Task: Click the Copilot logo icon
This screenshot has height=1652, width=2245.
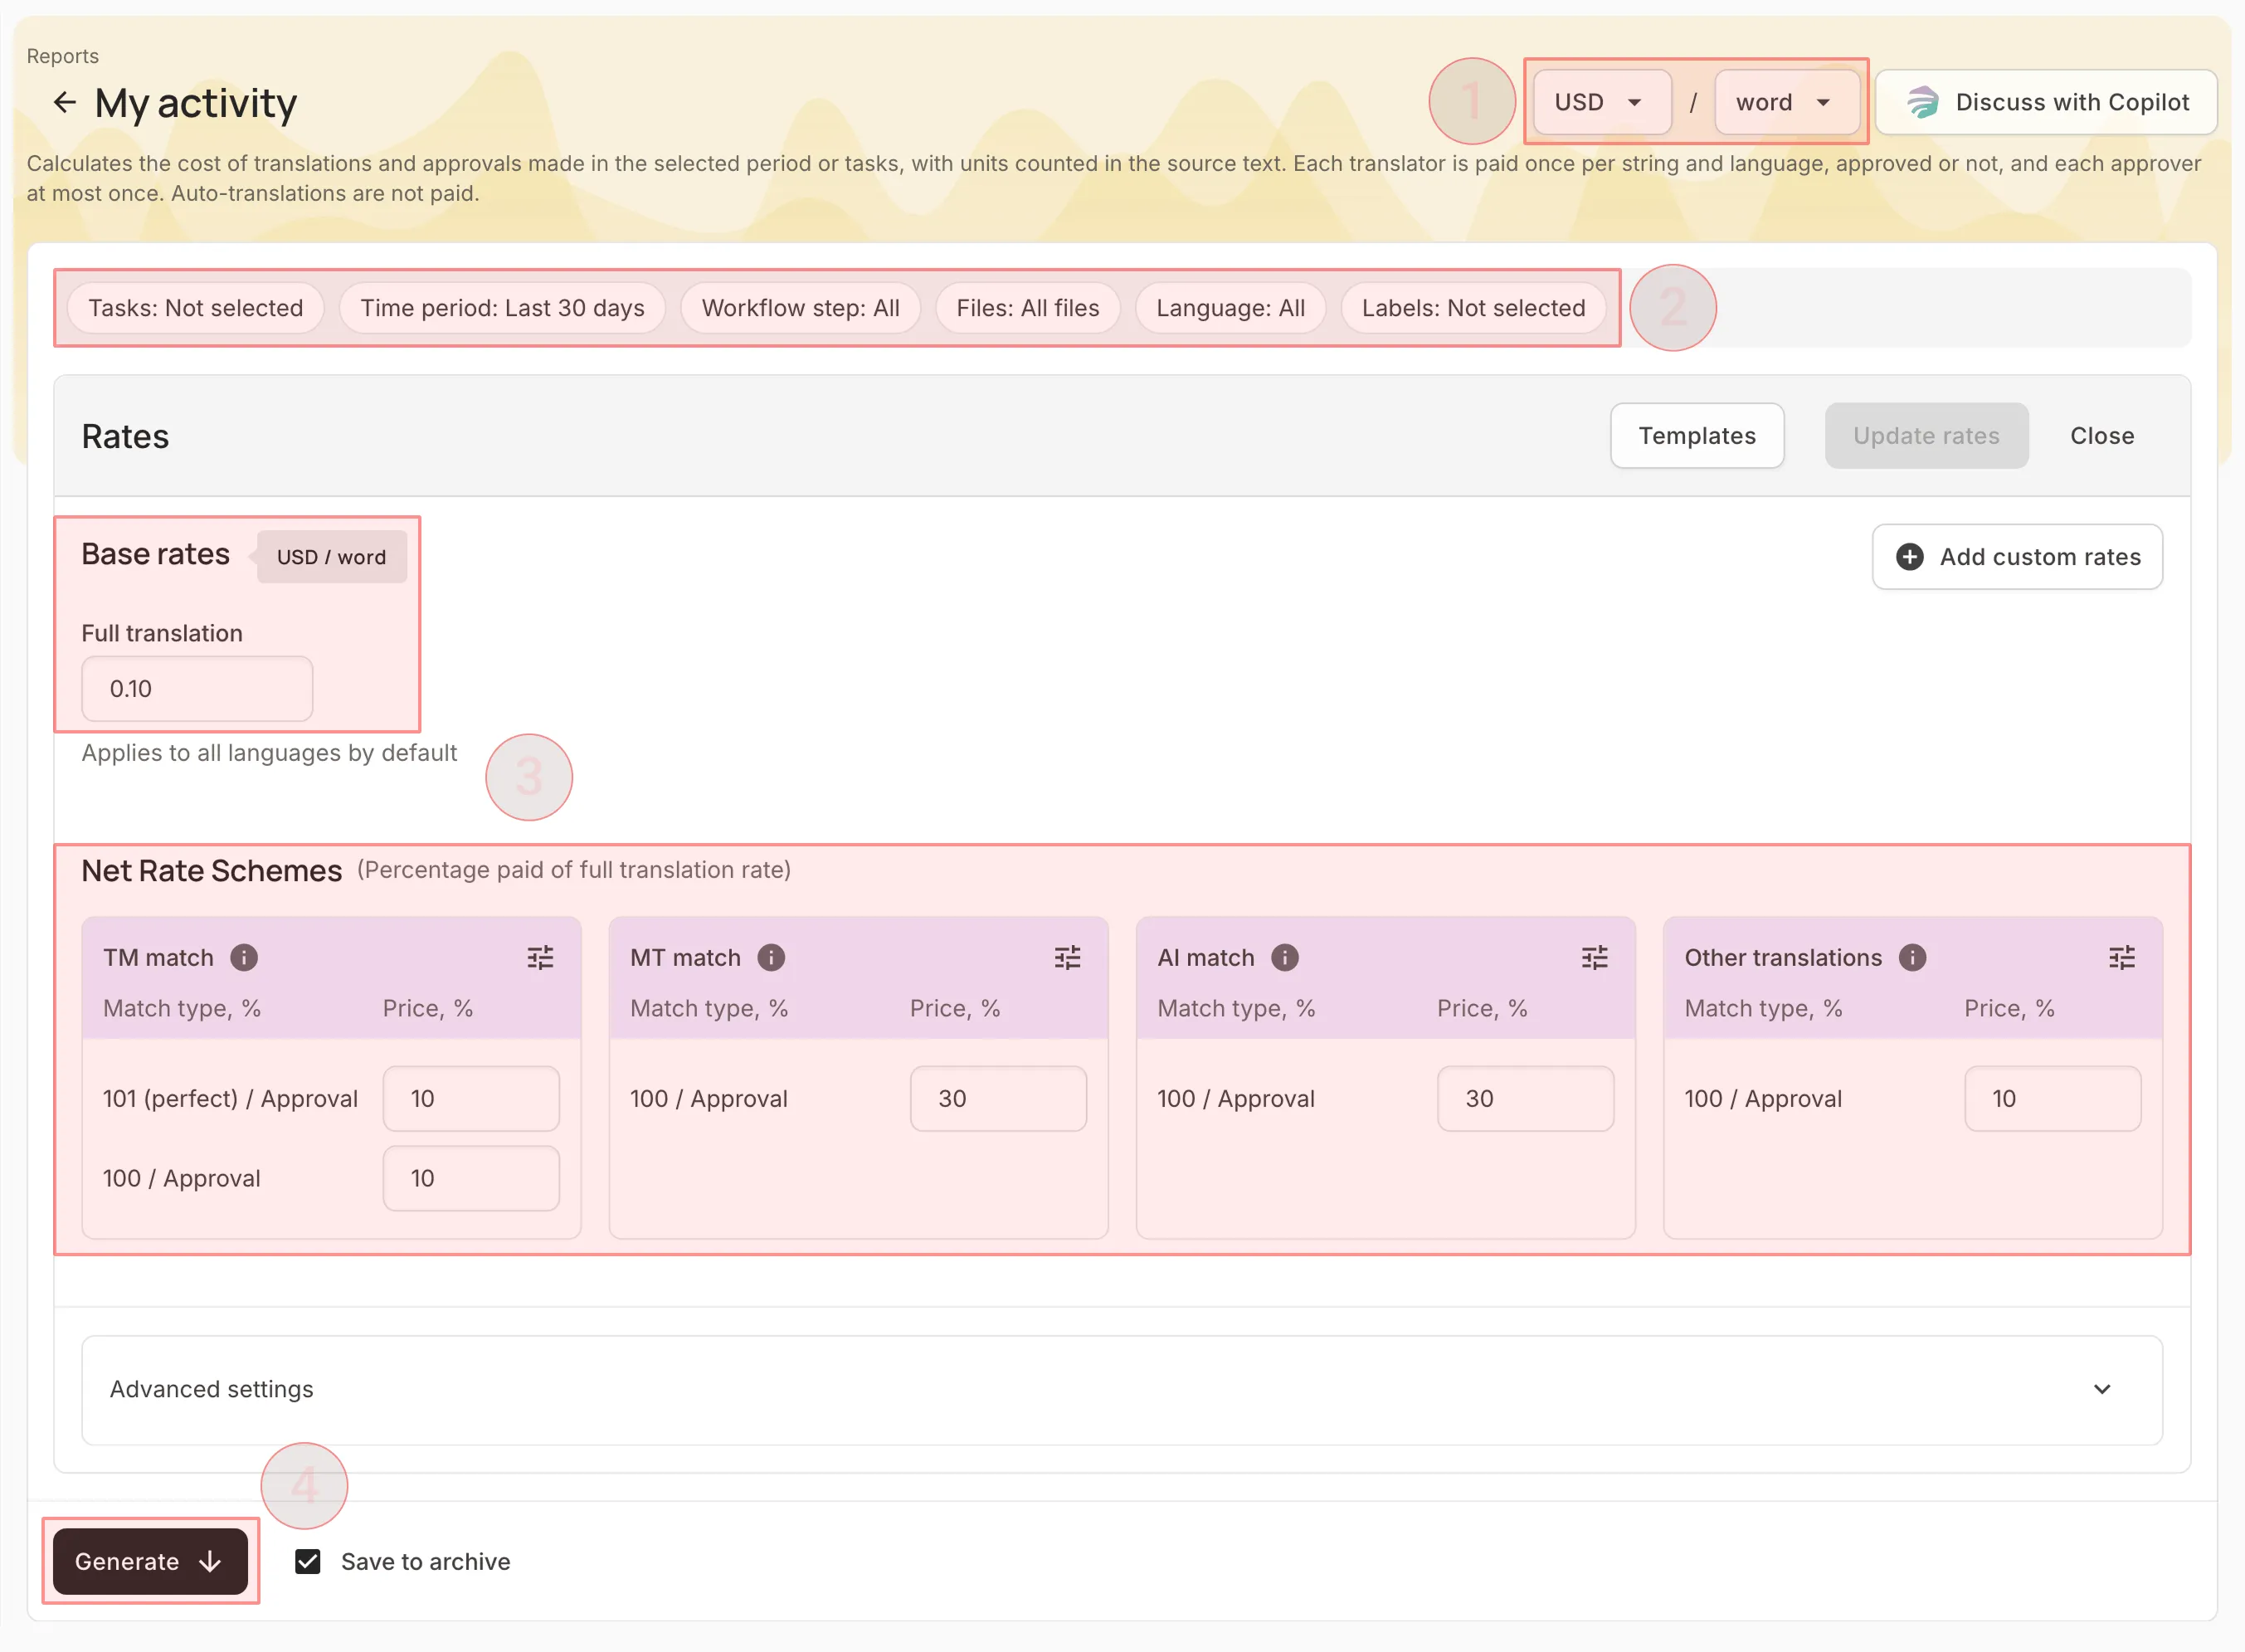Action: pyautogui.click(x=1922, y=102)
